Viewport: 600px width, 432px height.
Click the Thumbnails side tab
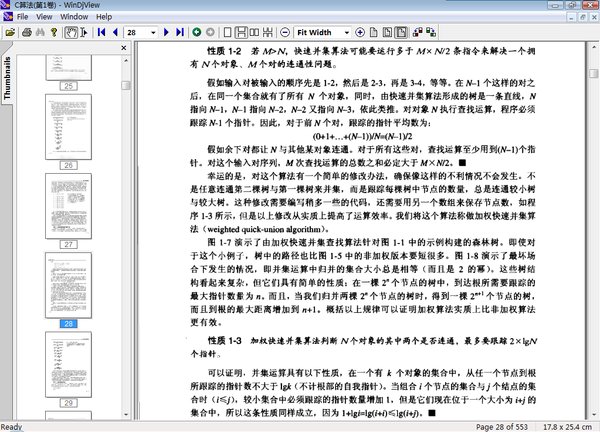click(x=7, y=78)
